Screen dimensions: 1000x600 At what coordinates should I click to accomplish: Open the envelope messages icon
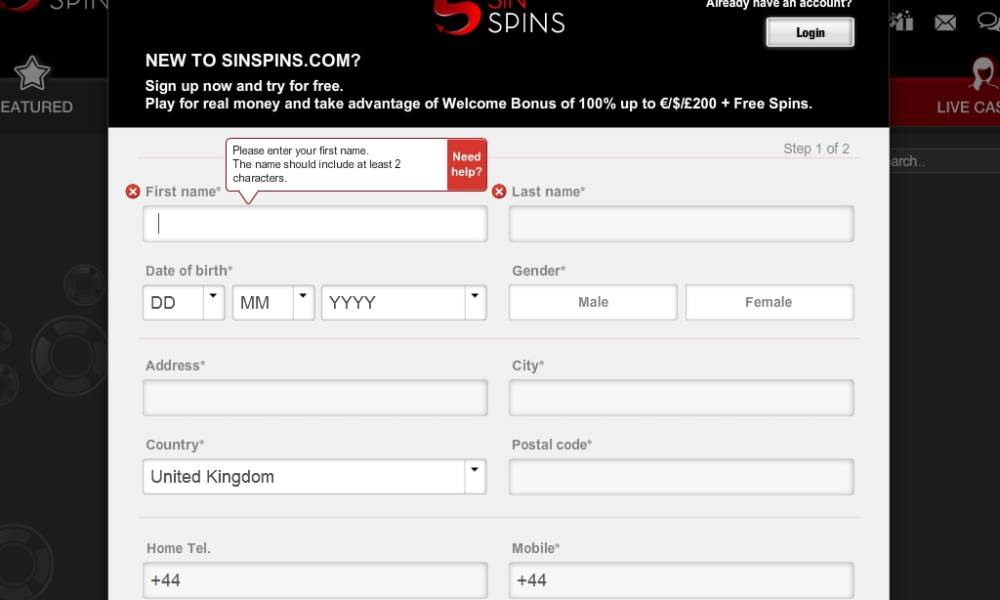(945, 23)
